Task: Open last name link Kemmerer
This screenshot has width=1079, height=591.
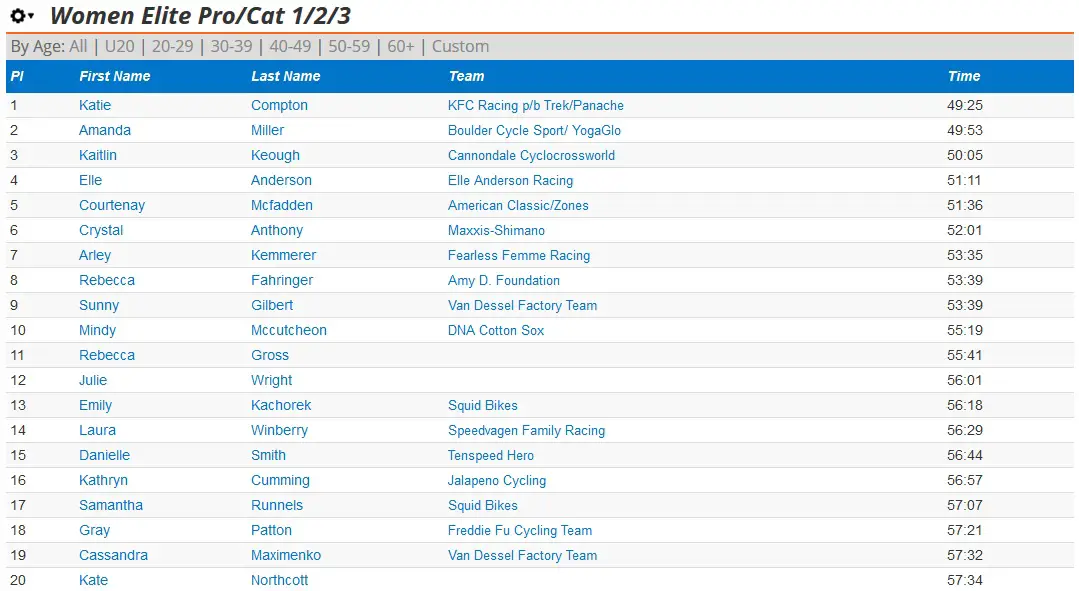Action: (x=284, y=255)
